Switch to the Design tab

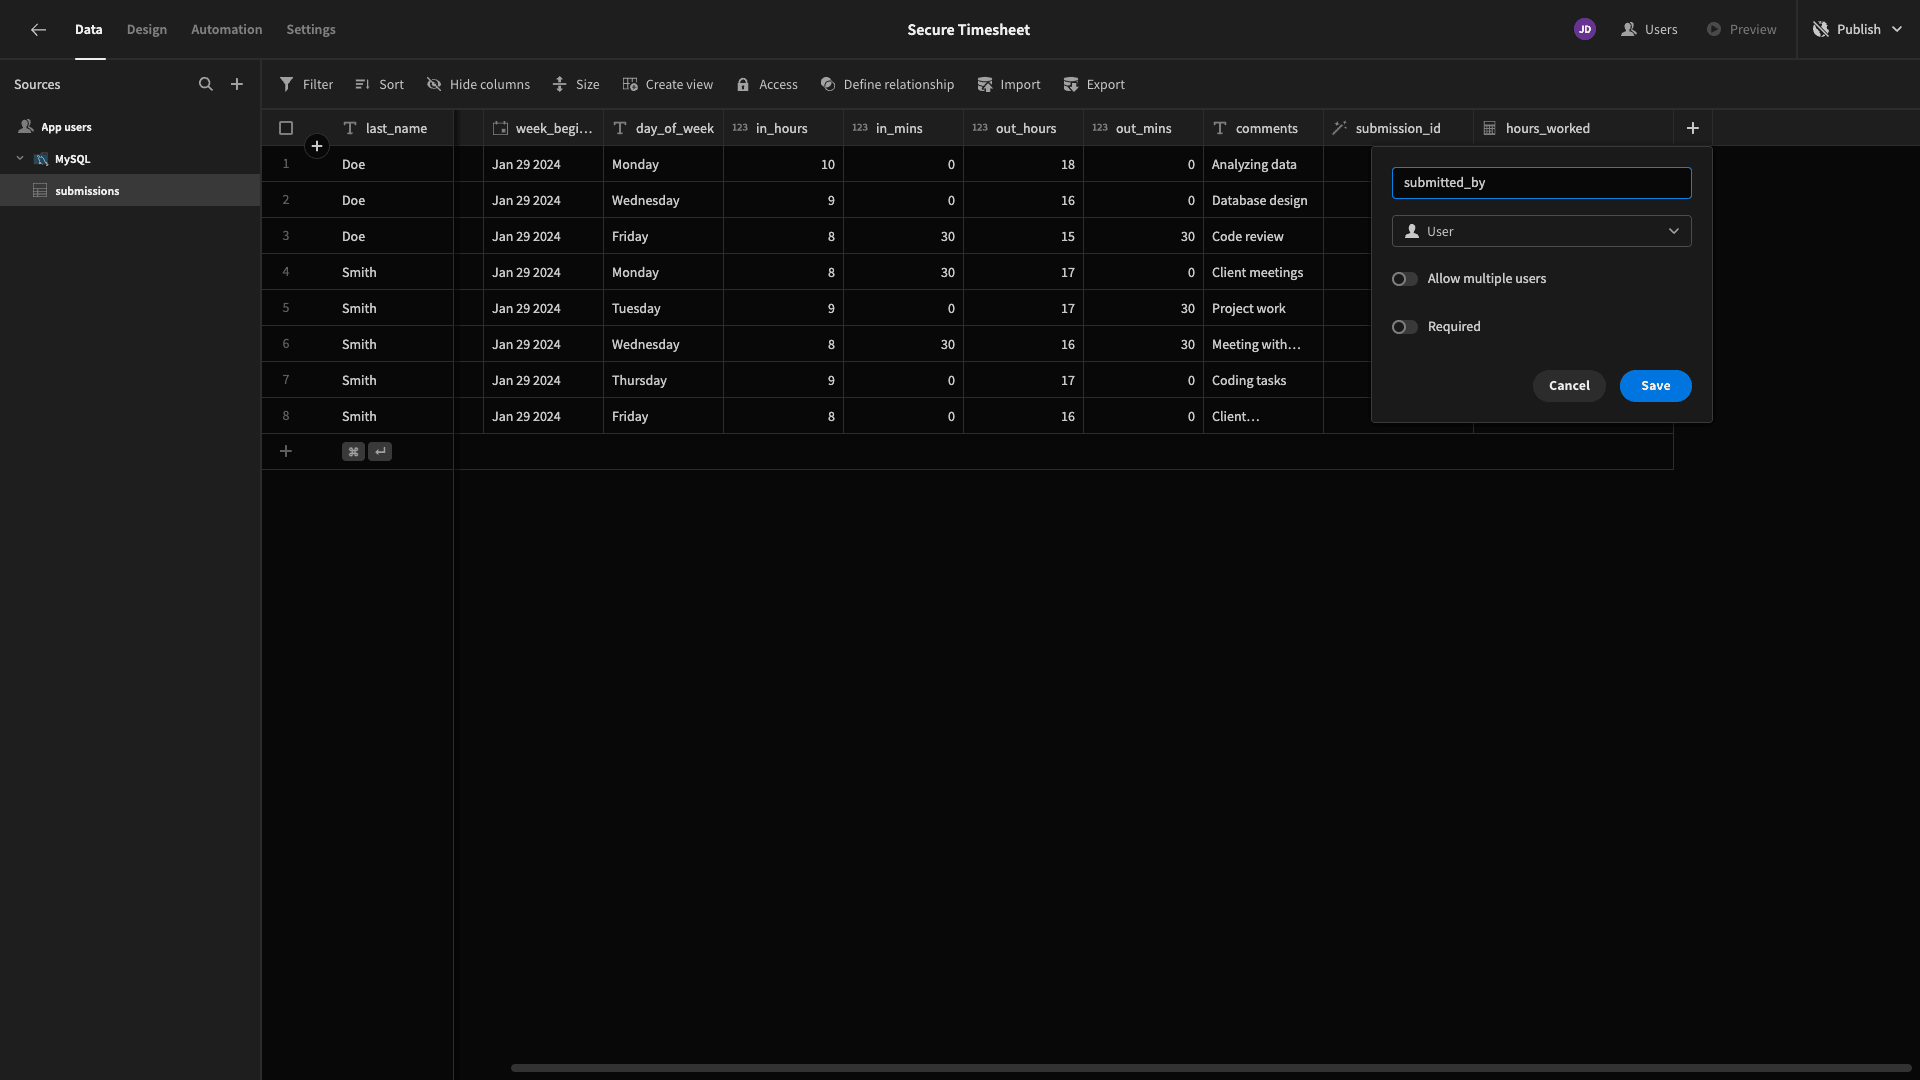pyautogui.click(x=147, y=30)
